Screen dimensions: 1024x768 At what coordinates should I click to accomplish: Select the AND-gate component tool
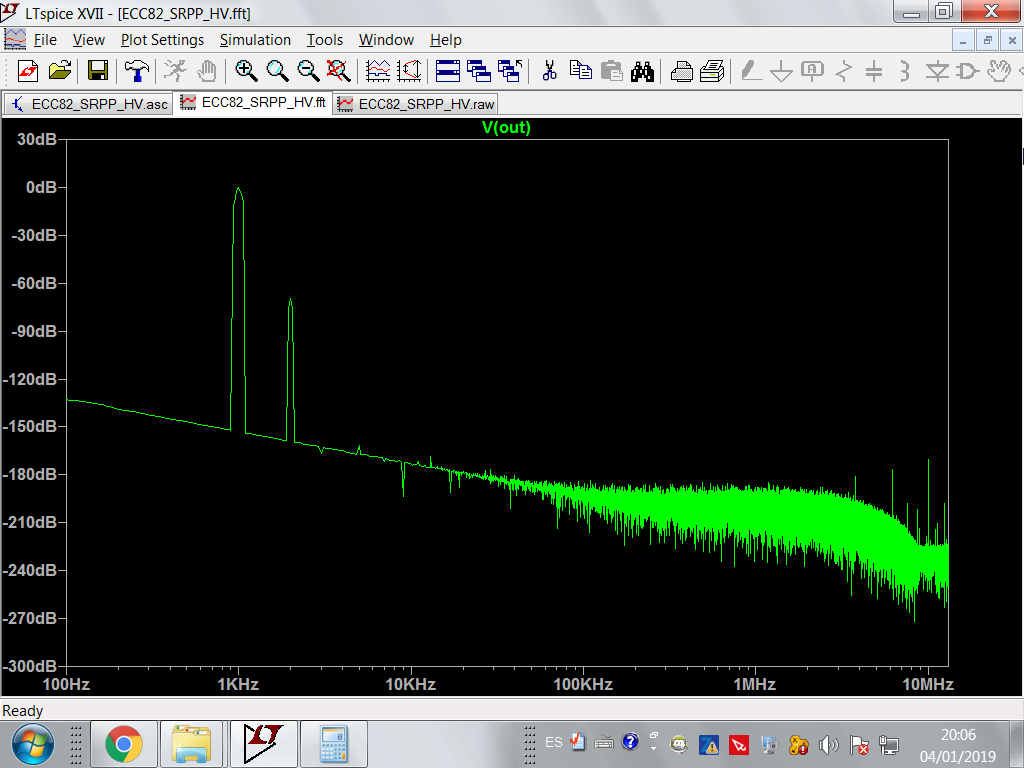[968, 71]
